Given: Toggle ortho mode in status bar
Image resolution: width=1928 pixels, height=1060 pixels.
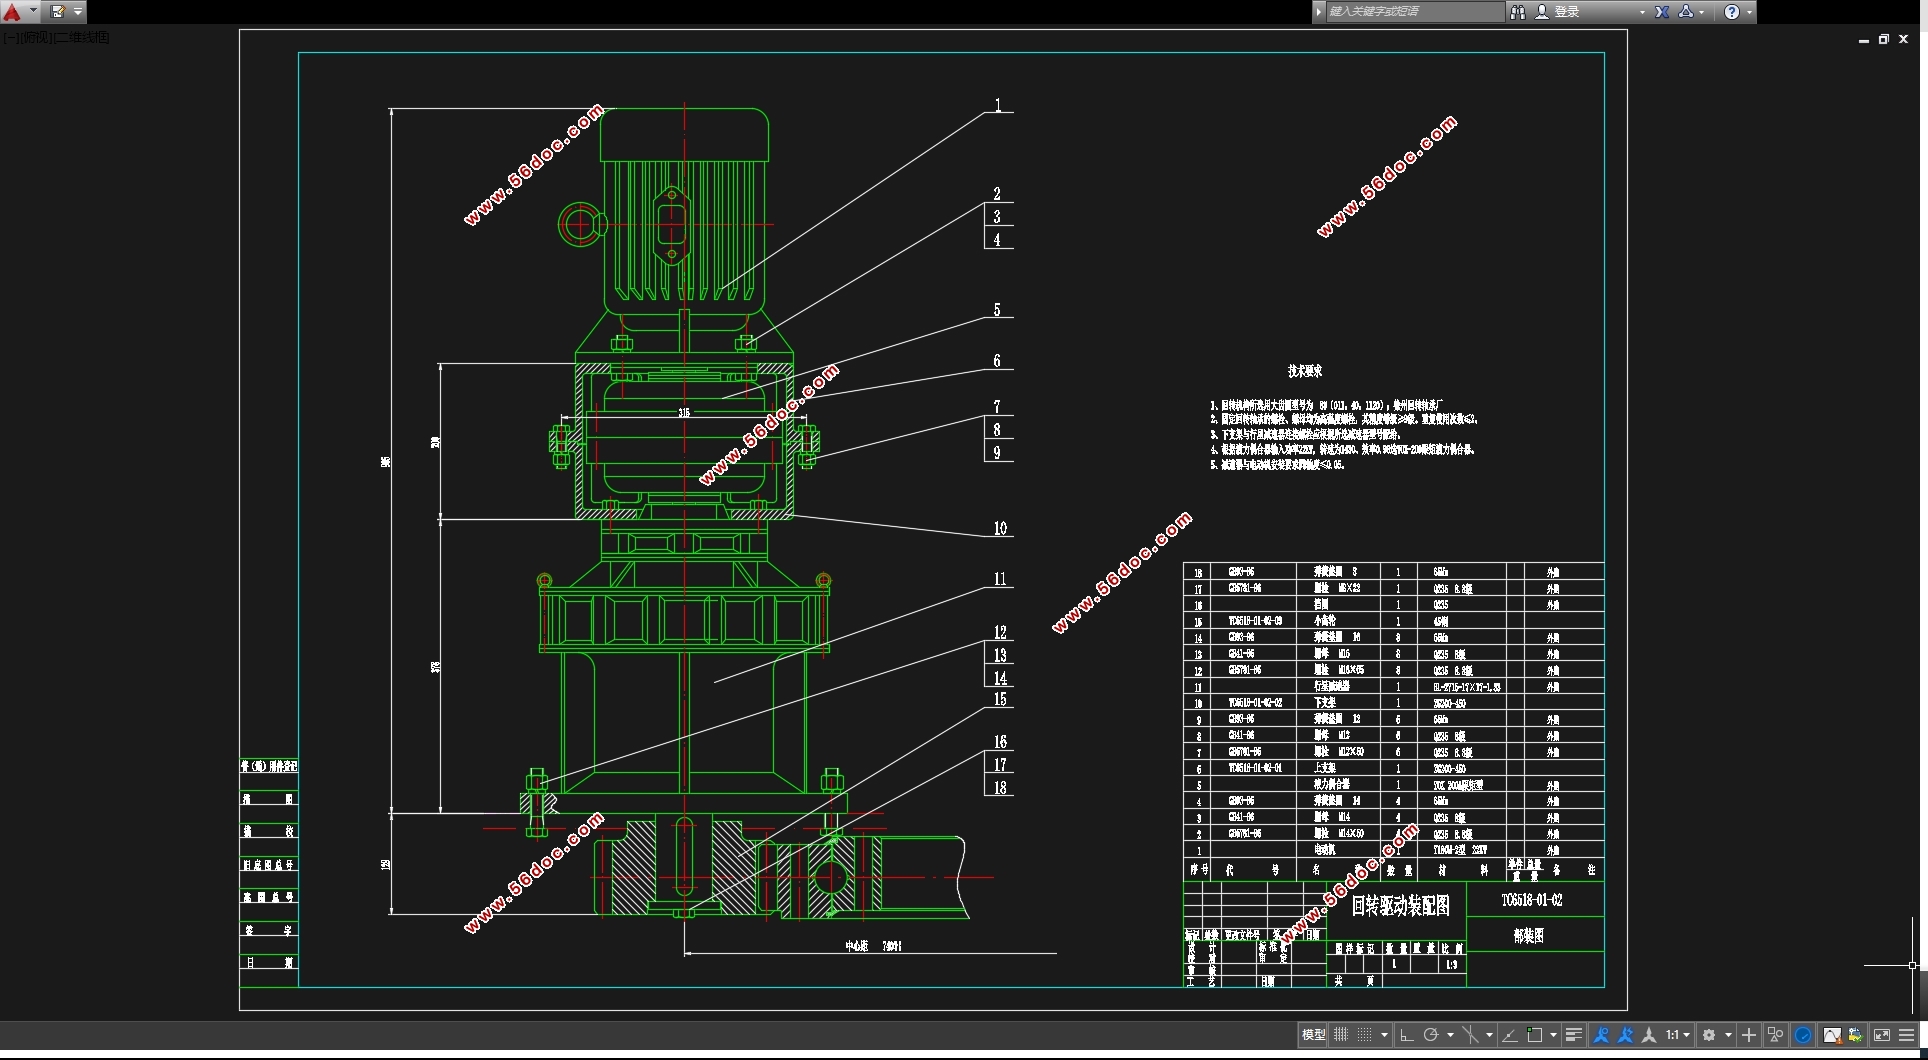Looking at the screenshot, I should (1406, 1035).
